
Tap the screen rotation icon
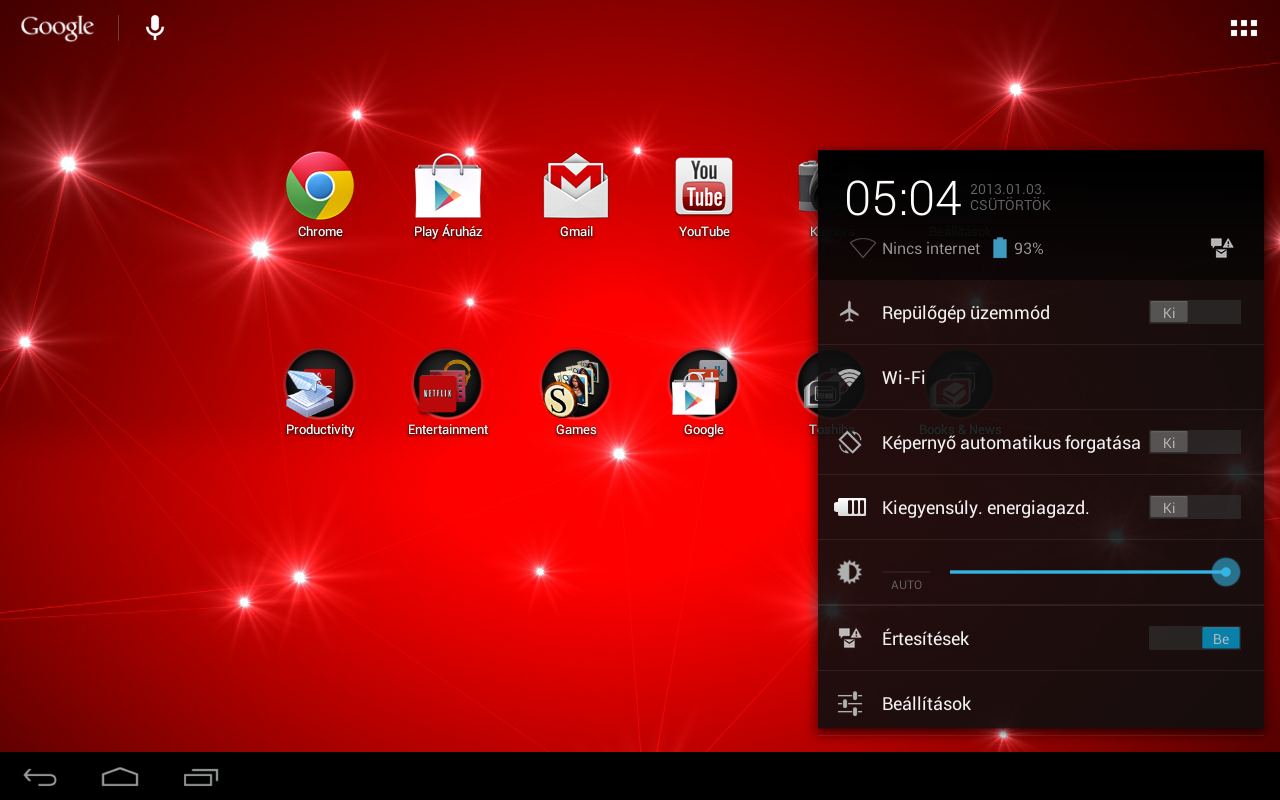[x=850, y=442]
